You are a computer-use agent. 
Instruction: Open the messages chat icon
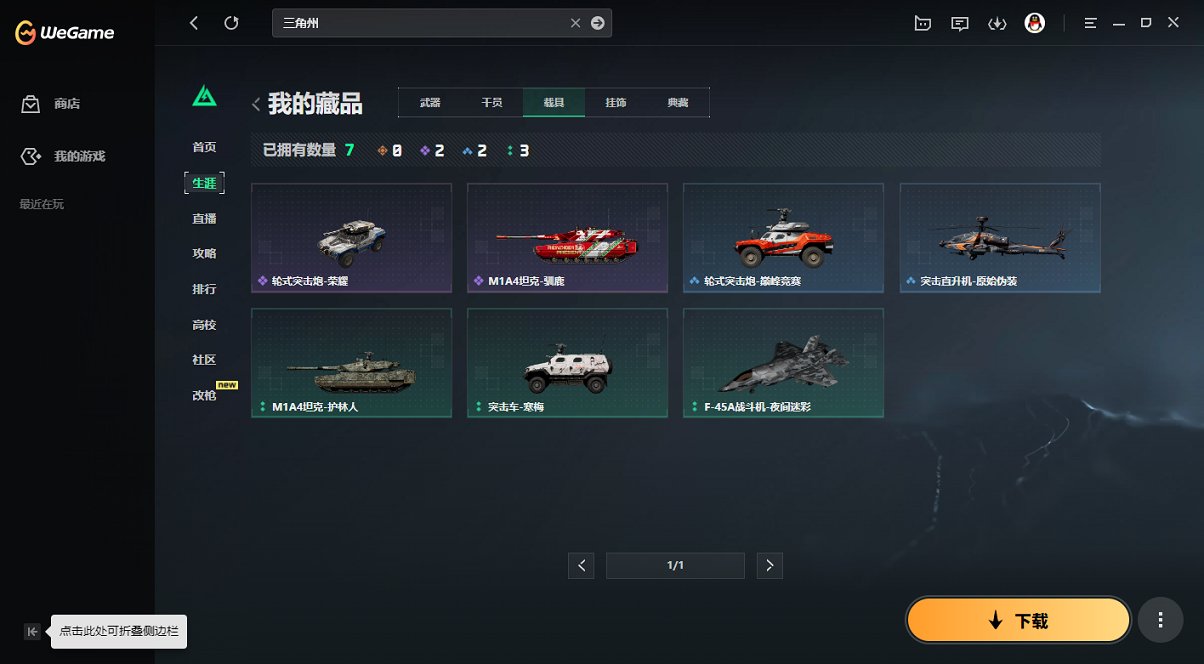960,23
